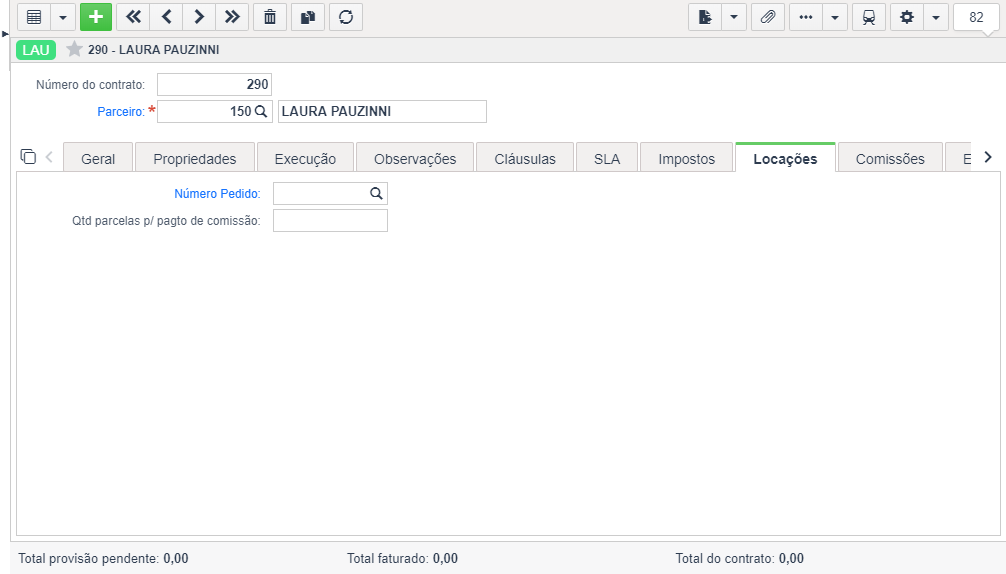
Task: Open Número Pedido search lookup
Action: tap(376, 193)
